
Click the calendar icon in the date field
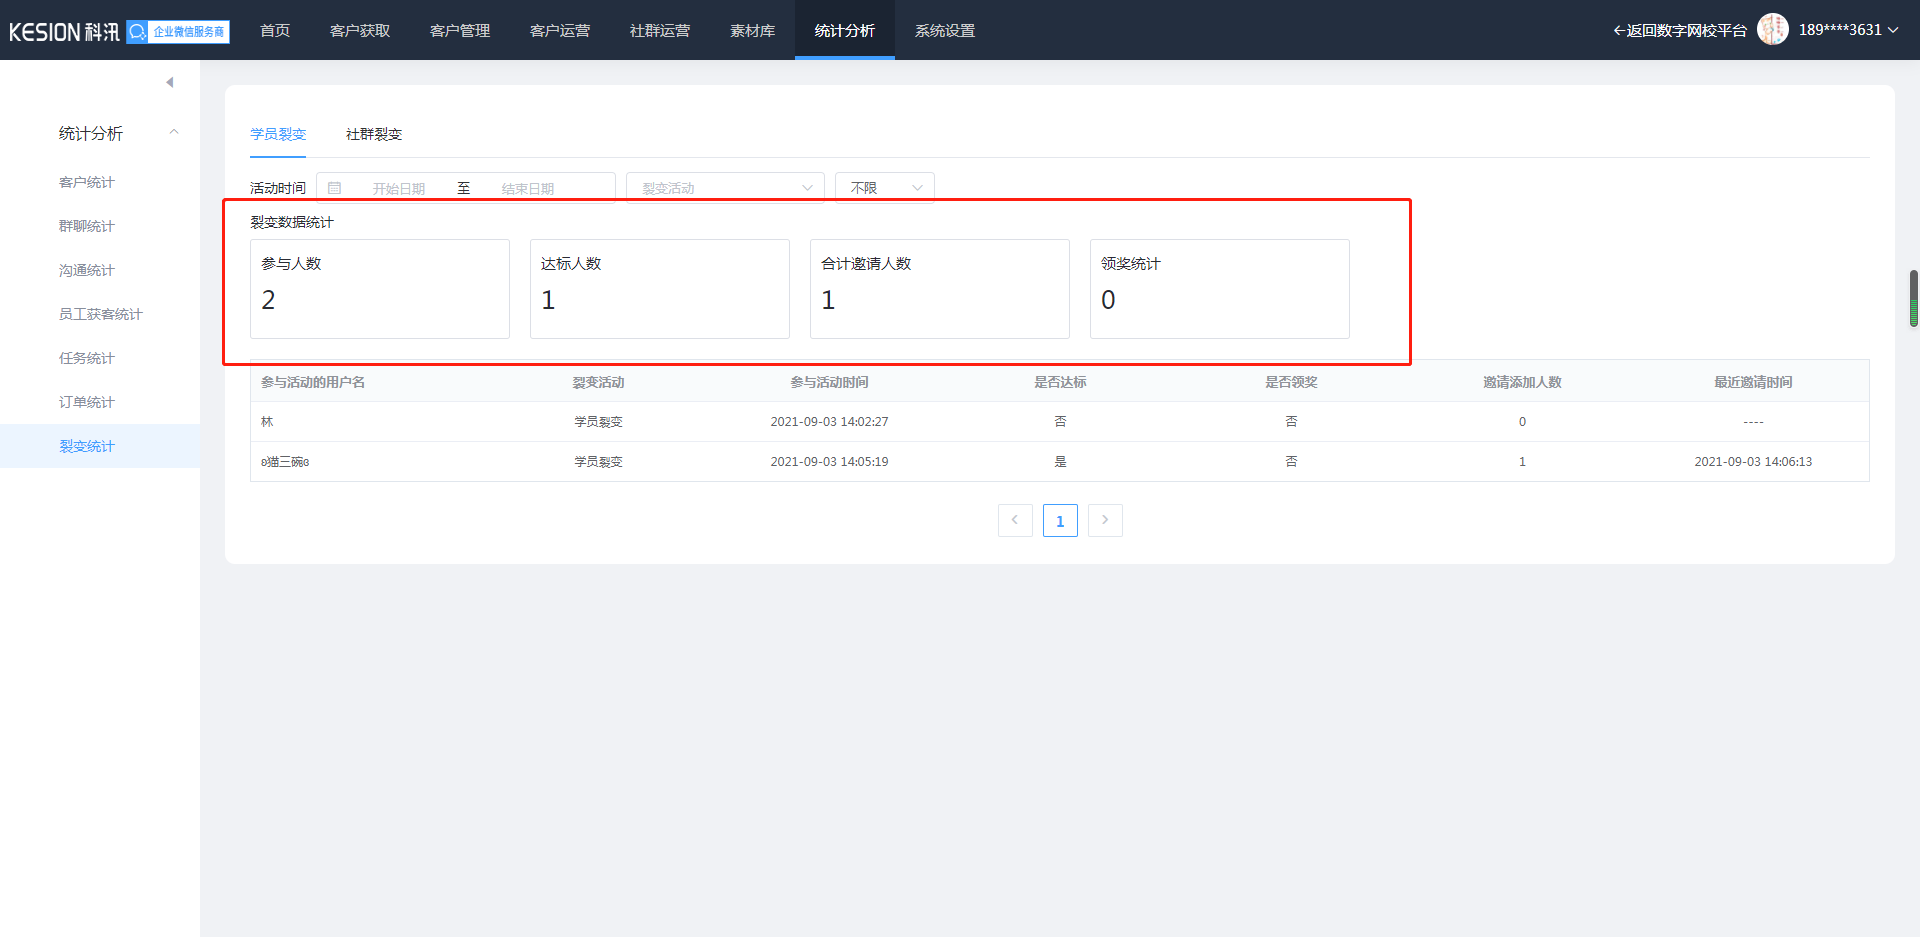tap(335, 188)
